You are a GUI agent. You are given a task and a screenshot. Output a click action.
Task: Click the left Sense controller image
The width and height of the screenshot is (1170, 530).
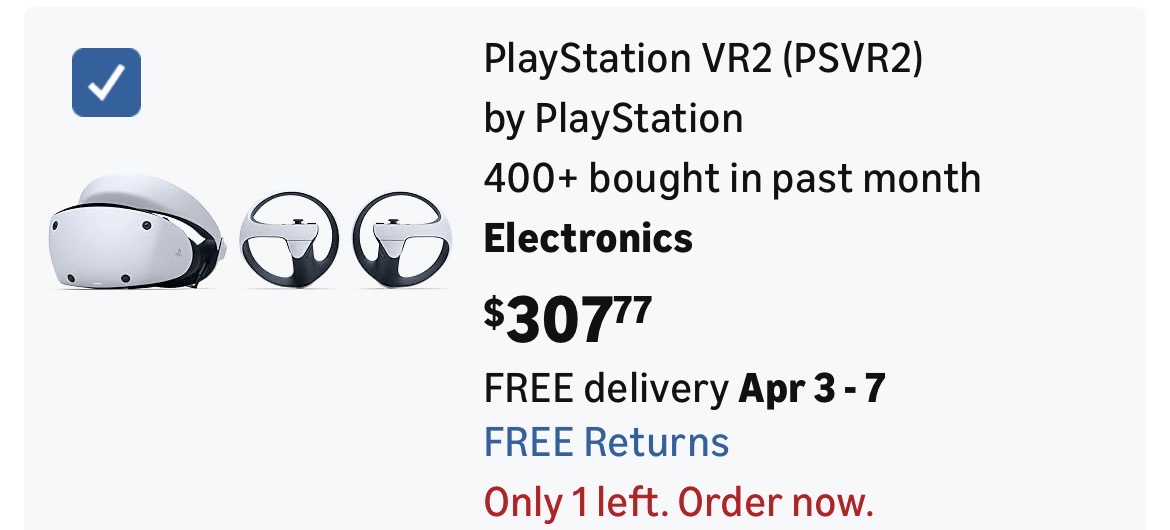pos(290,238)
